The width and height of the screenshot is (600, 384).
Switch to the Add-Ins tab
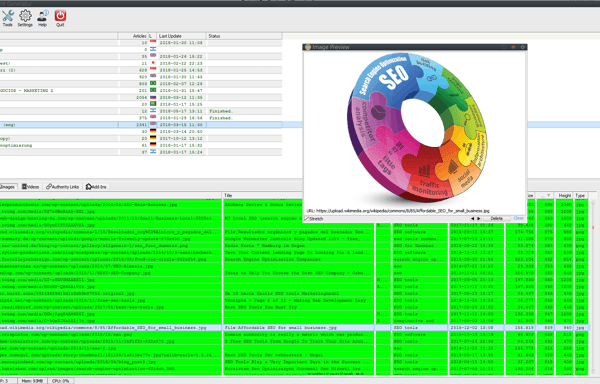[96, 187]
